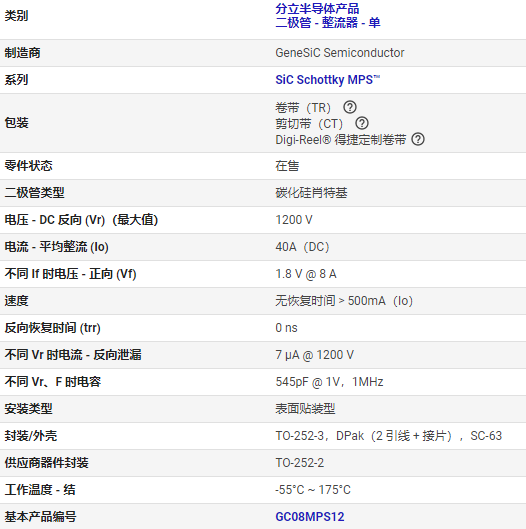Click the 7 µA @ 1200 V value
The width and height of the screenshot is (526, 529).
315,355
